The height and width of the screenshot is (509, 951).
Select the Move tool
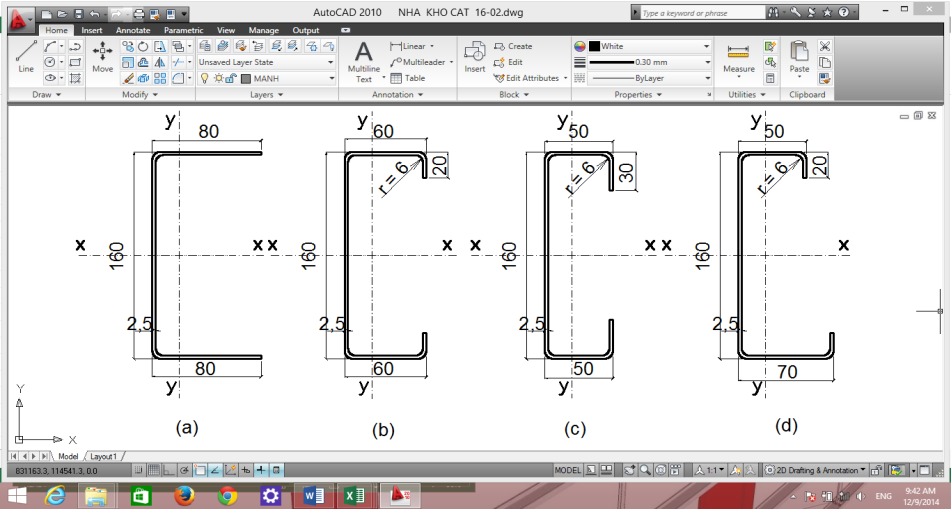tap(102, 57)
